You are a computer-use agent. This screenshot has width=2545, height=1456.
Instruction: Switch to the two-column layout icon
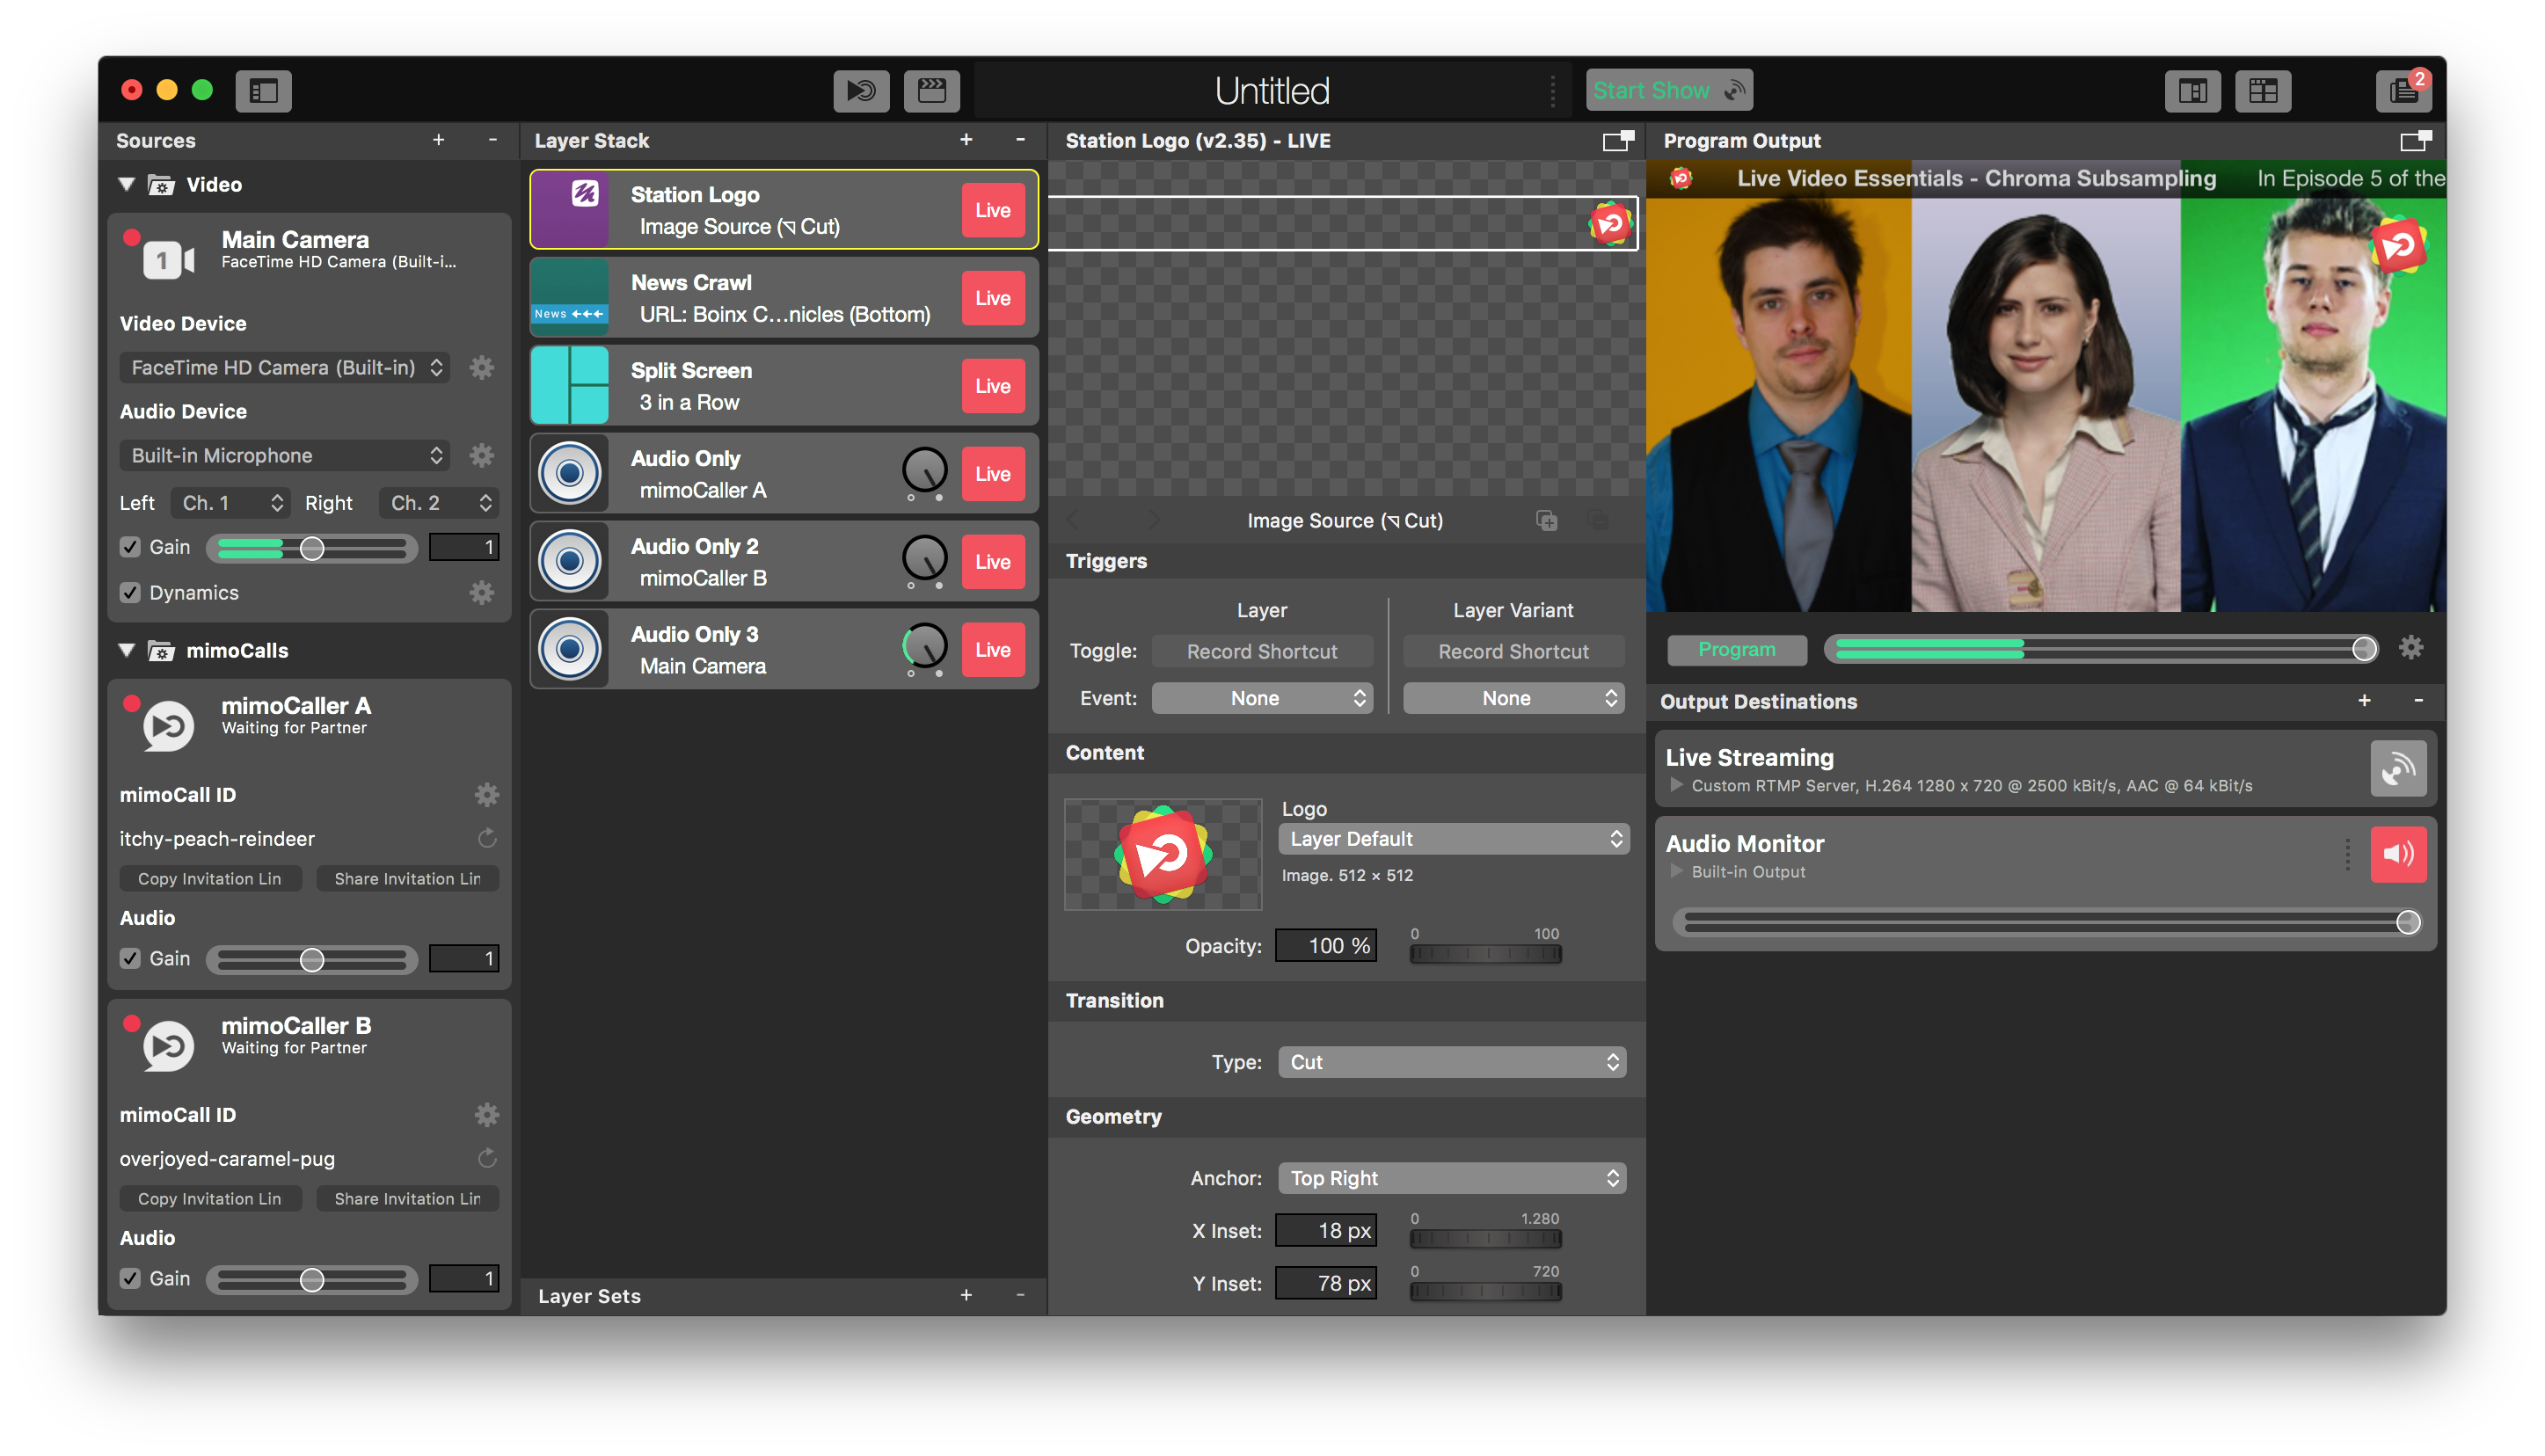[2192, 91]
